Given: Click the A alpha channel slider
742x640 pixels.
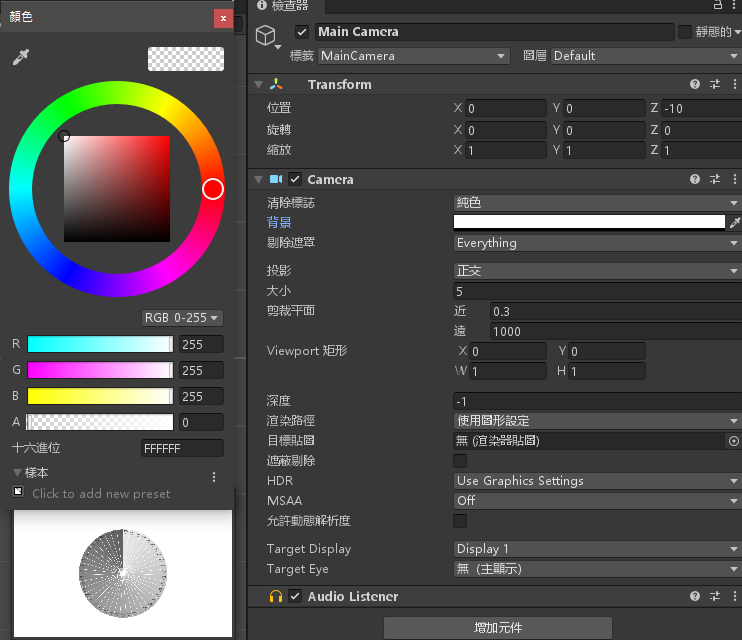Looking at the screenshot, I should (100, 422).
